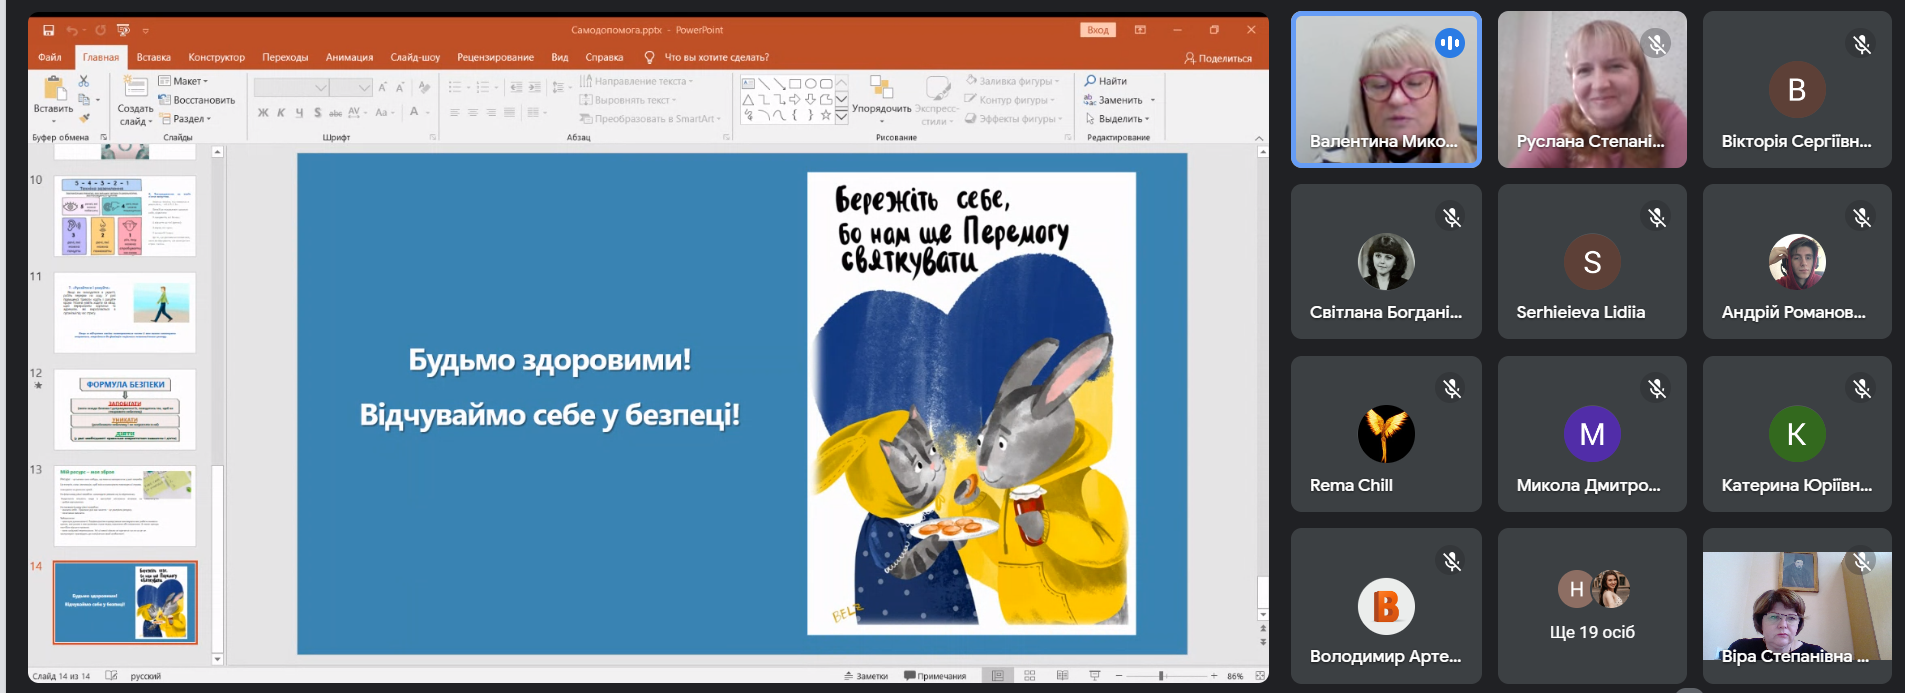The width and height of the screenshot is (1905, 693).
Task: Start the slideshow from the quick access icon
Action: [x=123, y=30]
